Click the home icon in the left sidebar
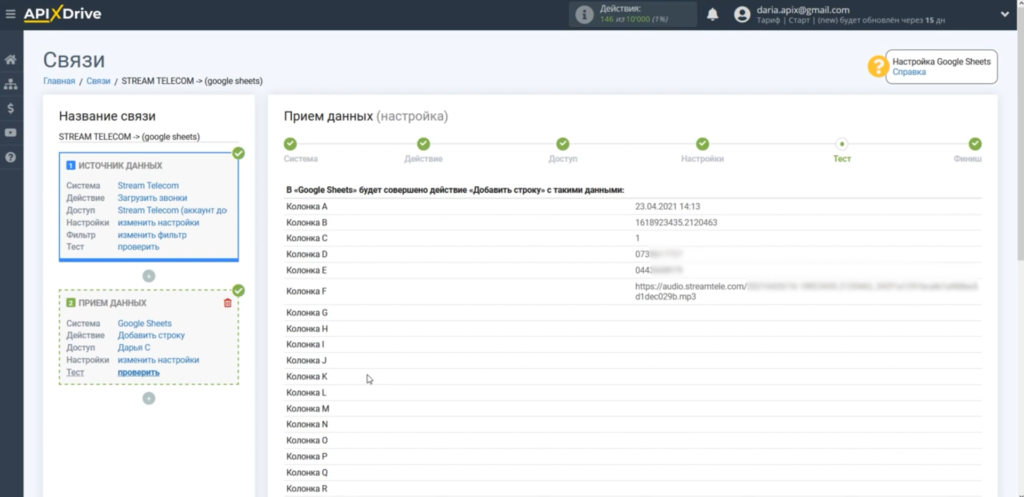 (x=11, y=60)
